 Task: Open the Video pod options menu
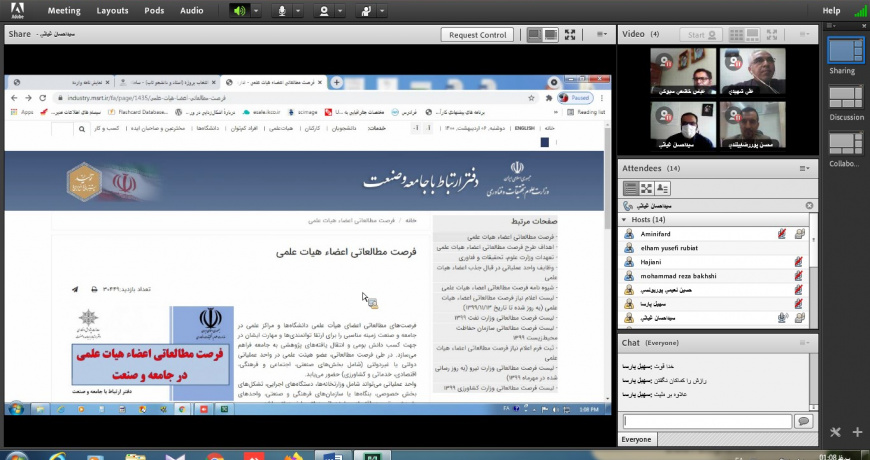pyautogui.click(x=804, y=34)
